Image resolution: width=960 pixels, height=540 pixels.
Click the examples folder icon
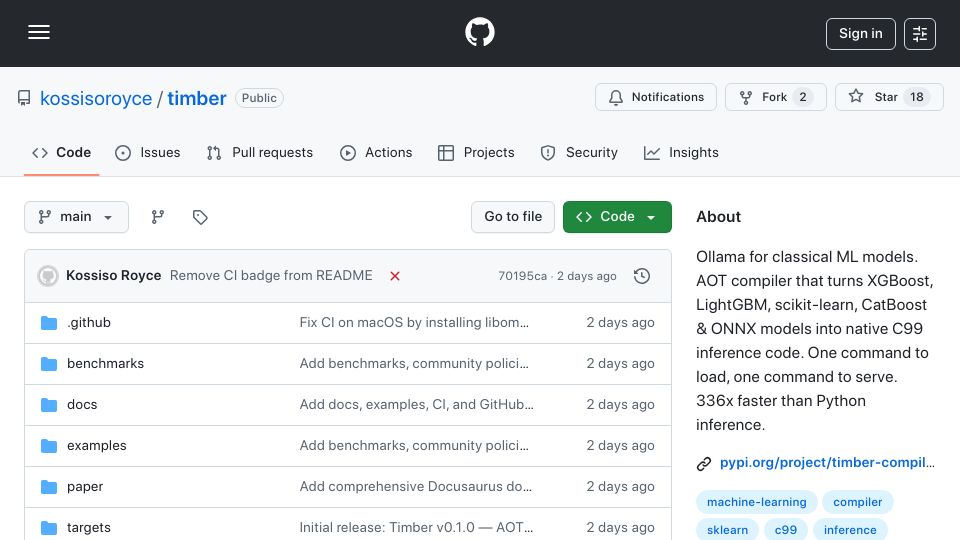coord(49,446)
